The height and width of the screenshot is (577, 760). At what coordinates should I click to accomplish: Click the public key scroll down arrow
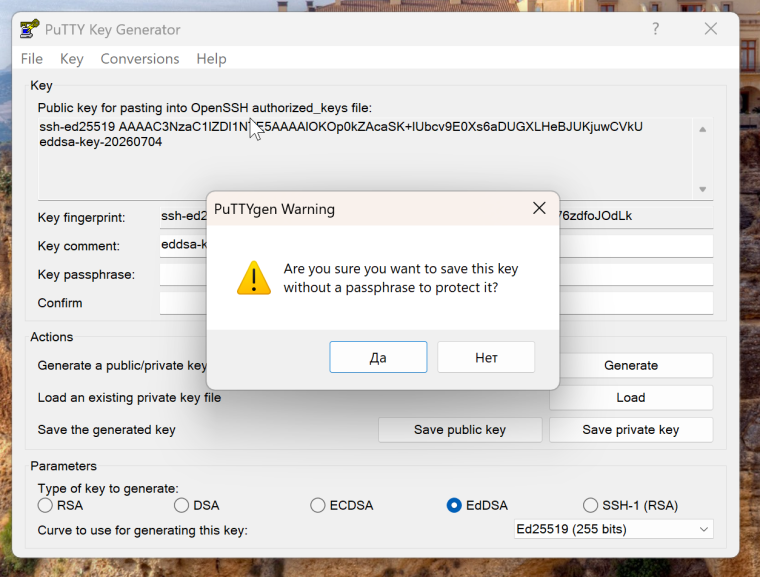click(x=702, y=189)
